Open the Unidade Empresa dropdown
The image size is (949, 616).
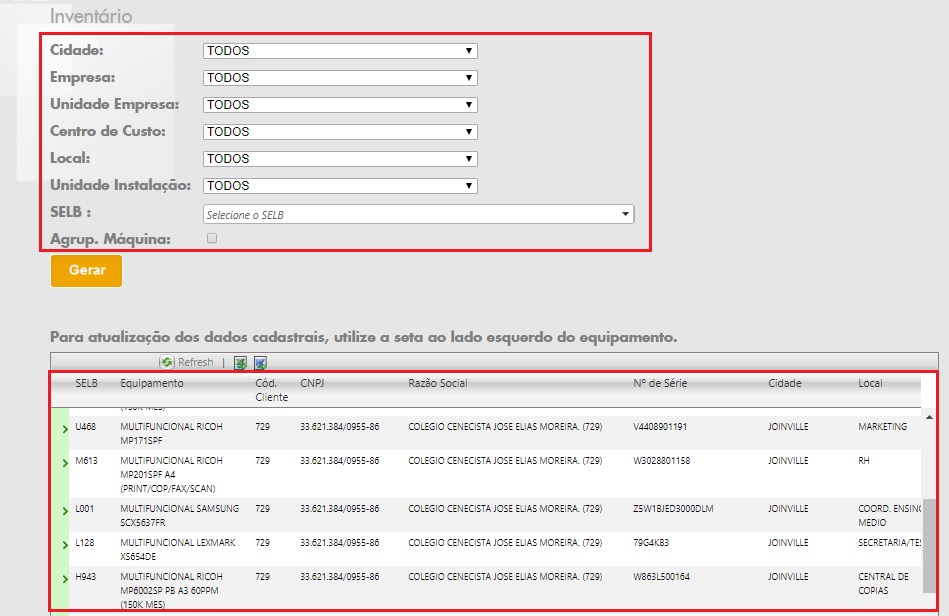coord(340,105)
